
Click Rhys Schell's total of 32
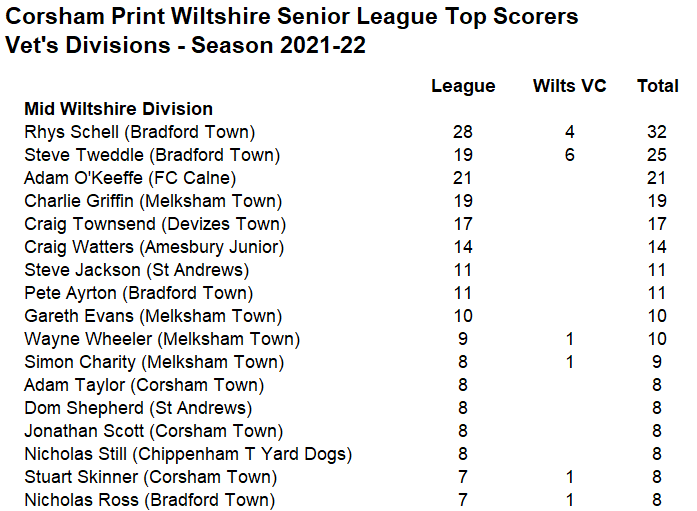coord(657,132)
